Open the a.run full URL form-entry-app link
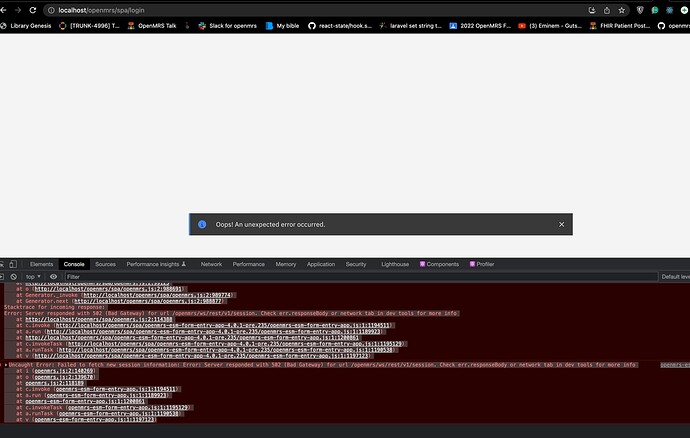The width and height of the screenshot is (690, 438). coord(213,331)
